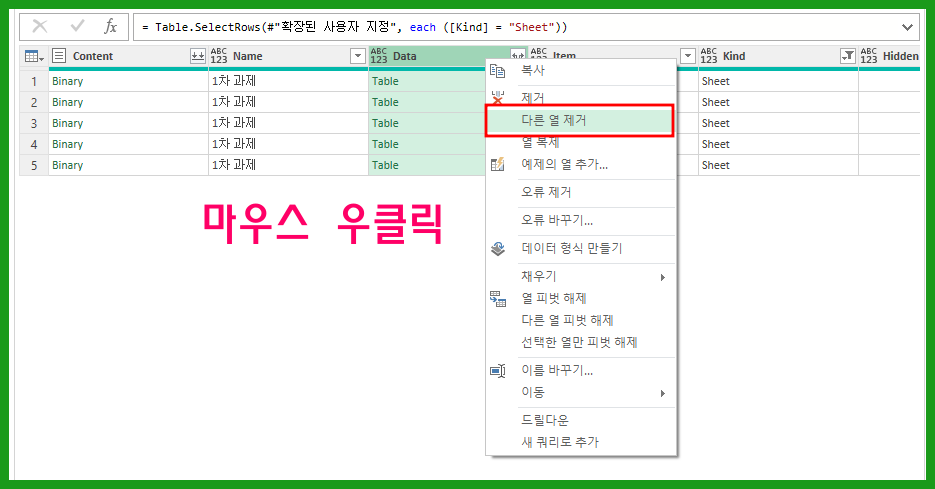Click unpivot icon beside 열 피벗 해제
This screenshot has height=489, width=935.
tap(497, 299)
